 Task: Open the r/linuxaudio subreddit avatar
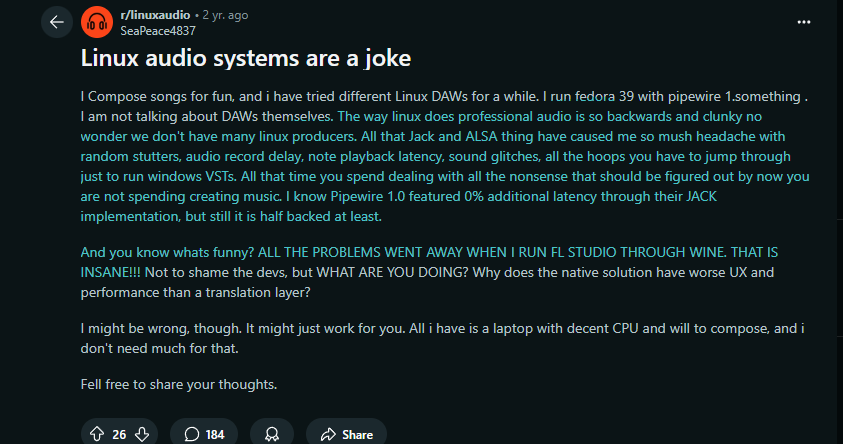96,21
